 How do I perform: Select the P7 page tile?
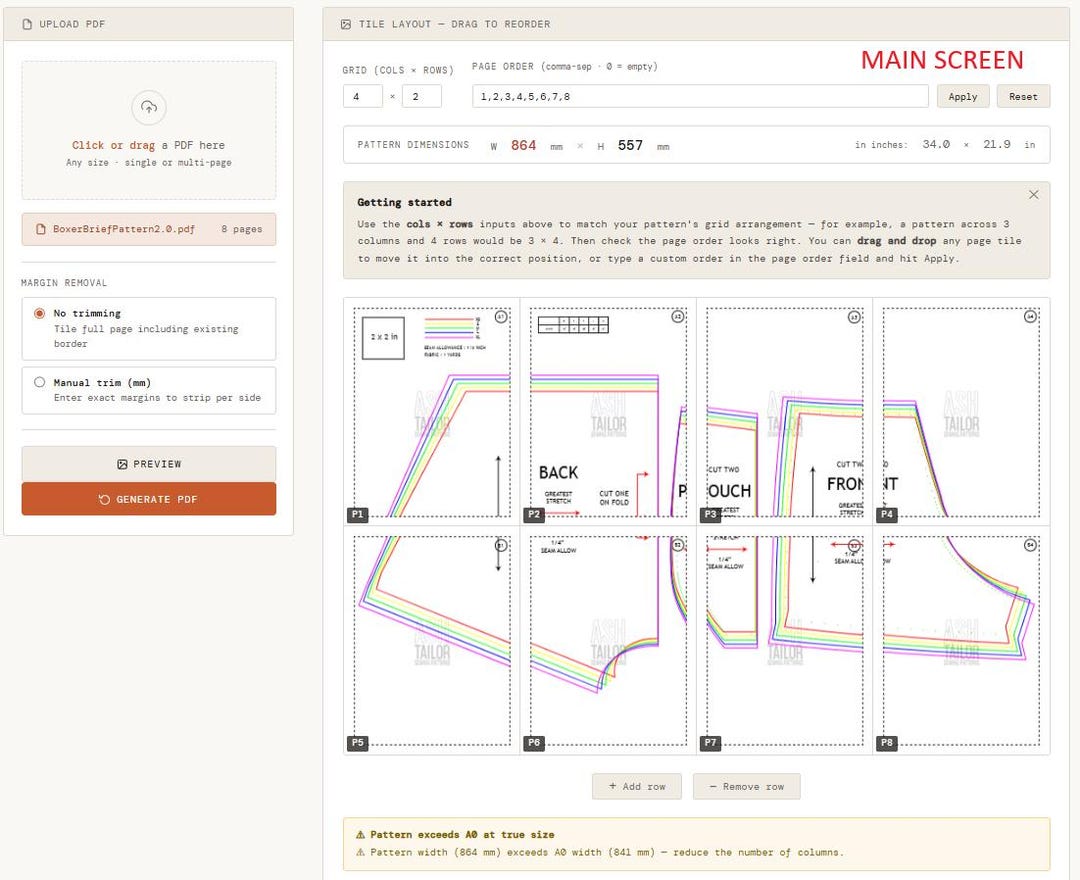pyautogui.click(x=785, y=640)
